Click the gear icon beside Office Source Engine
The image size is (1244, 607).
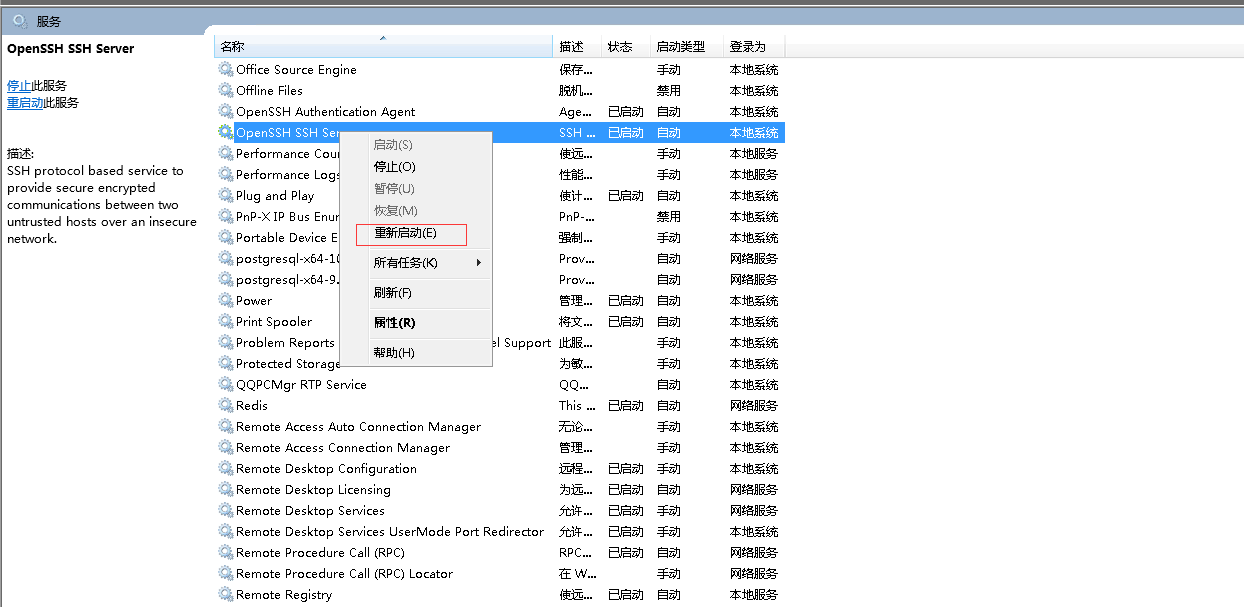point(226,70)
